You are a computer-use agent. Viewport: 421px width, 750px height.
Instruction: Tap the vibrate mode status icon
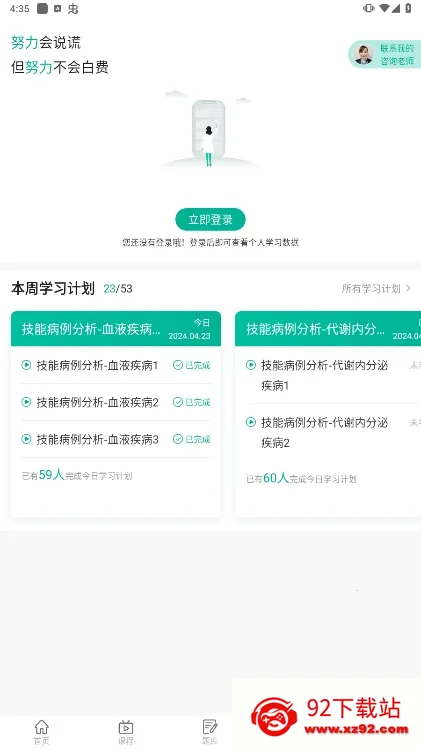(x=368, y=8)
